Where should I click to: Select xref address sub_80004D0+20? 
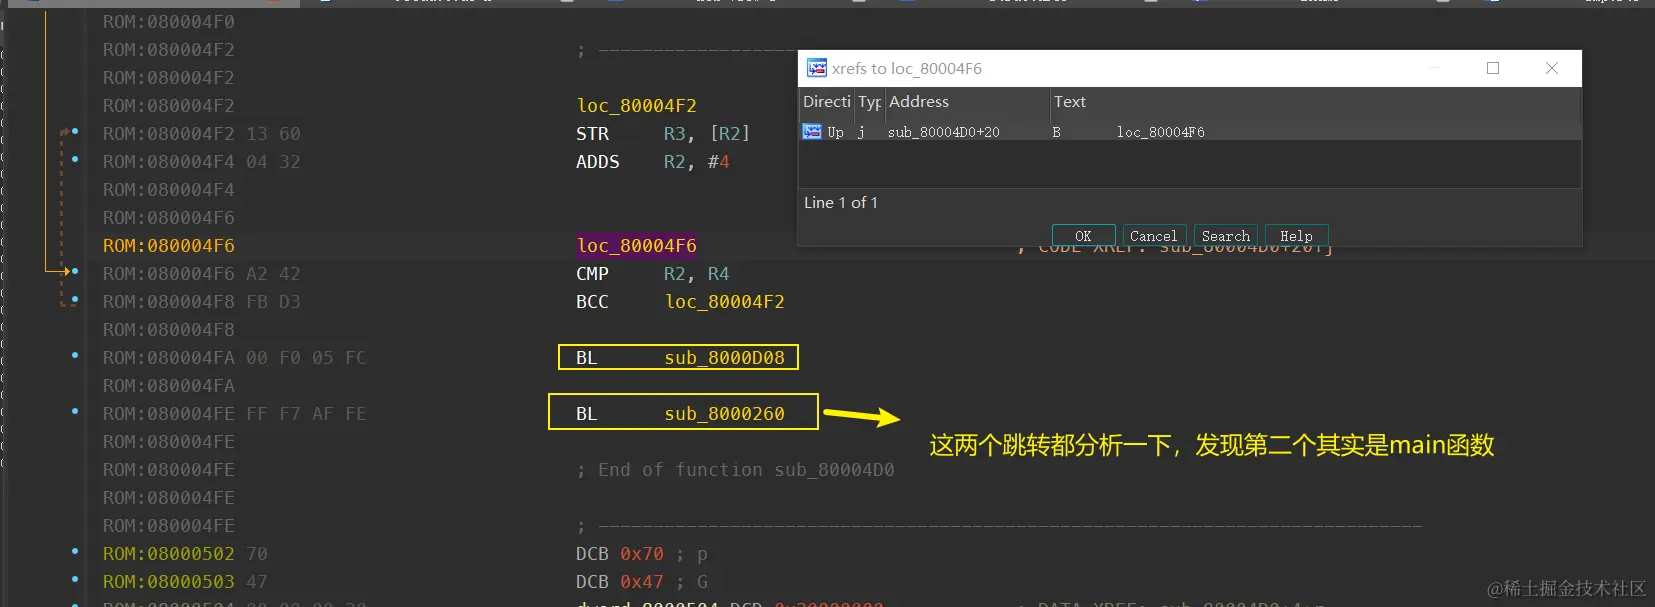click(943, 132)
